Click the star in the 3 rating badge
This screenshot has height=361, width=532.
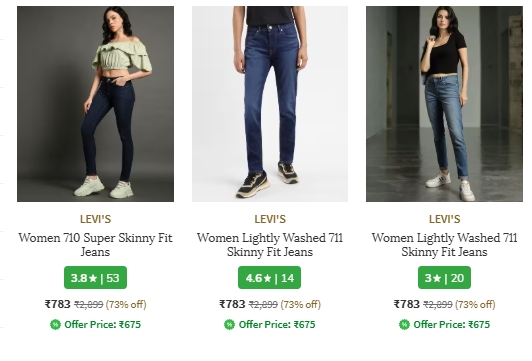[437, 278]
